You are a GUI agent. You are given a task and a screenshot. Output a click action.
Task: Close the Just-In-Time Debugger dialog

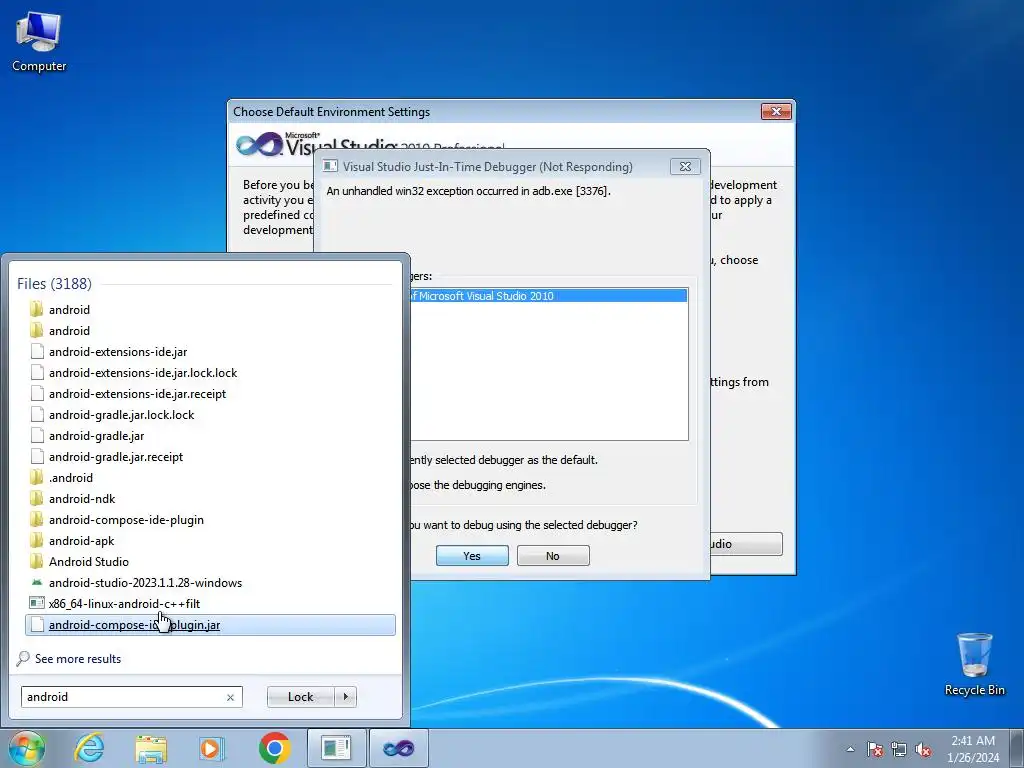click(x=685, y=167)
